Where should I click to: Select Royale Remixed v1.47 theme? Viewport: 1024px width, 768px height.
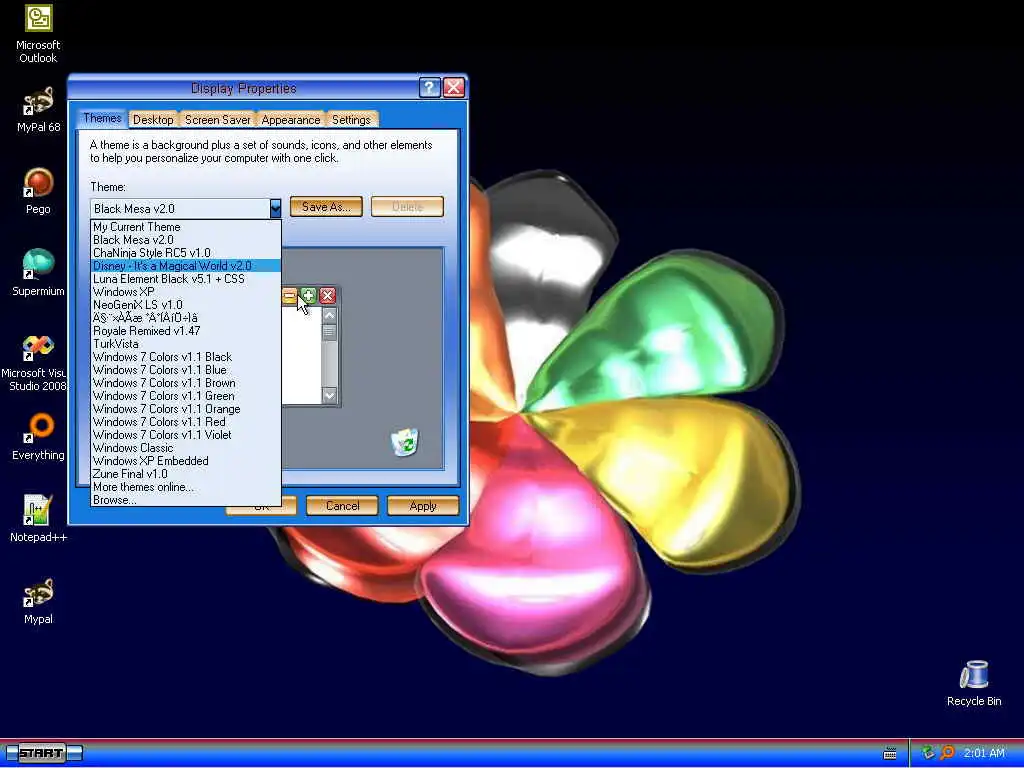(x=185, y=331)
